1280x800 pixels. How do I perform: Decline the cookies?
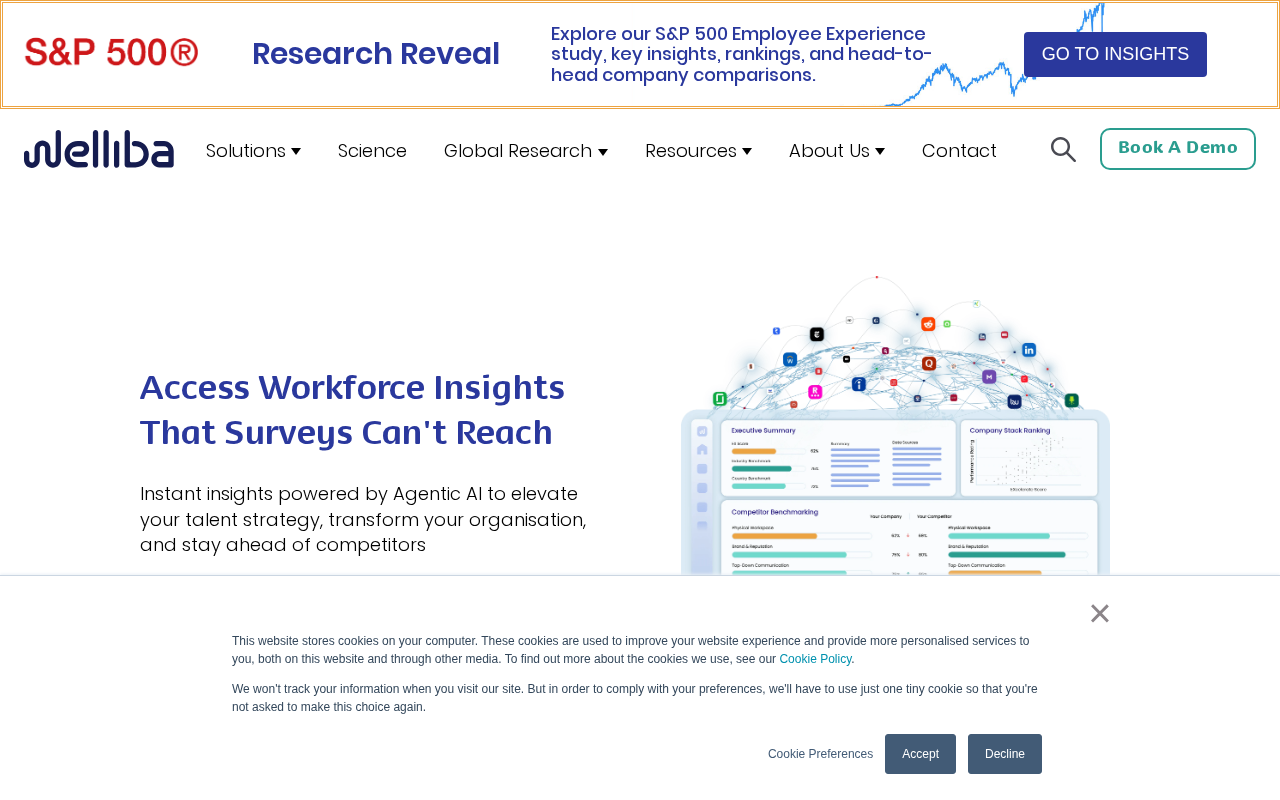[x=1005, y=754]
